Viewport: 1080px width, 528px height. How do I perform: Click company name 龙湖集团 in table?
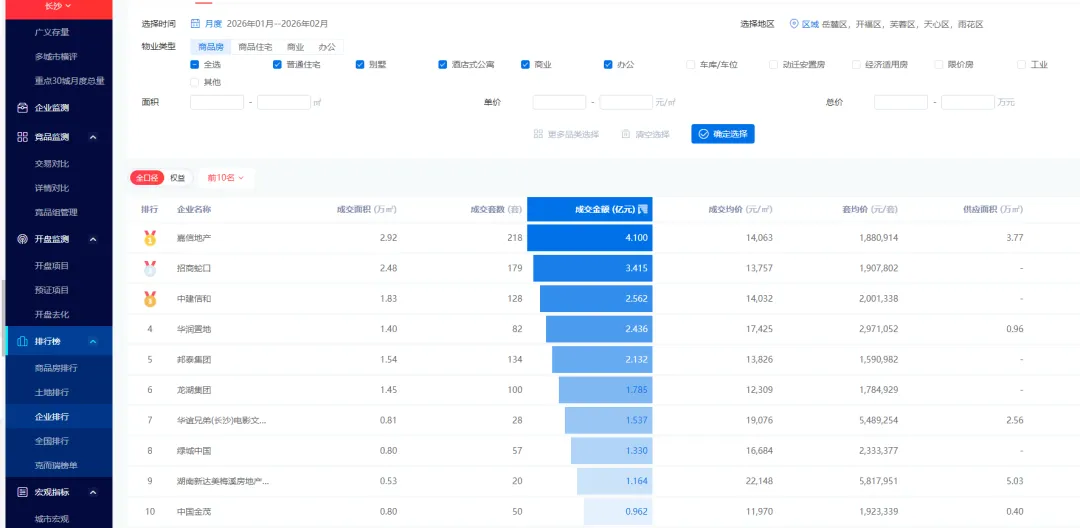[194, 390]
